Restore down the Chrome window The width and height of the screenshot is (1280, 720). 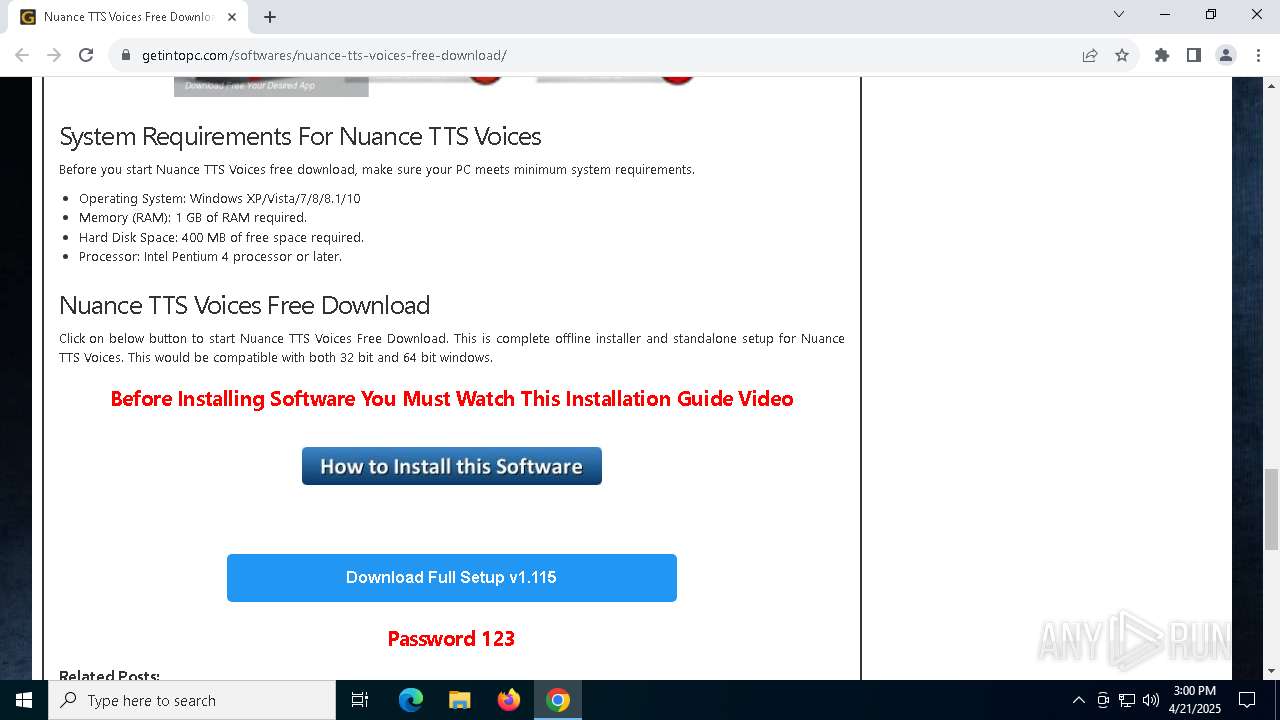click(1211, 14)
